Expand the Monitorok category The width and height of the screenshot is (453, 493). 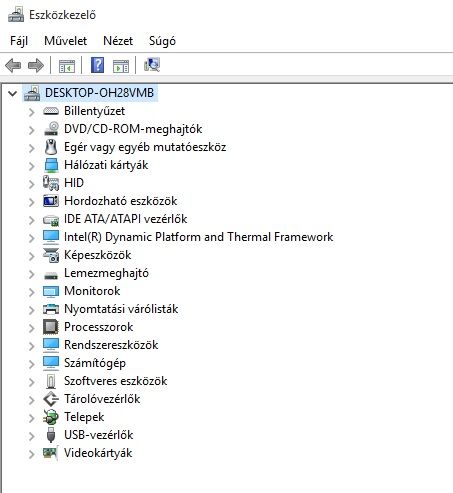(x=31, y=292)
